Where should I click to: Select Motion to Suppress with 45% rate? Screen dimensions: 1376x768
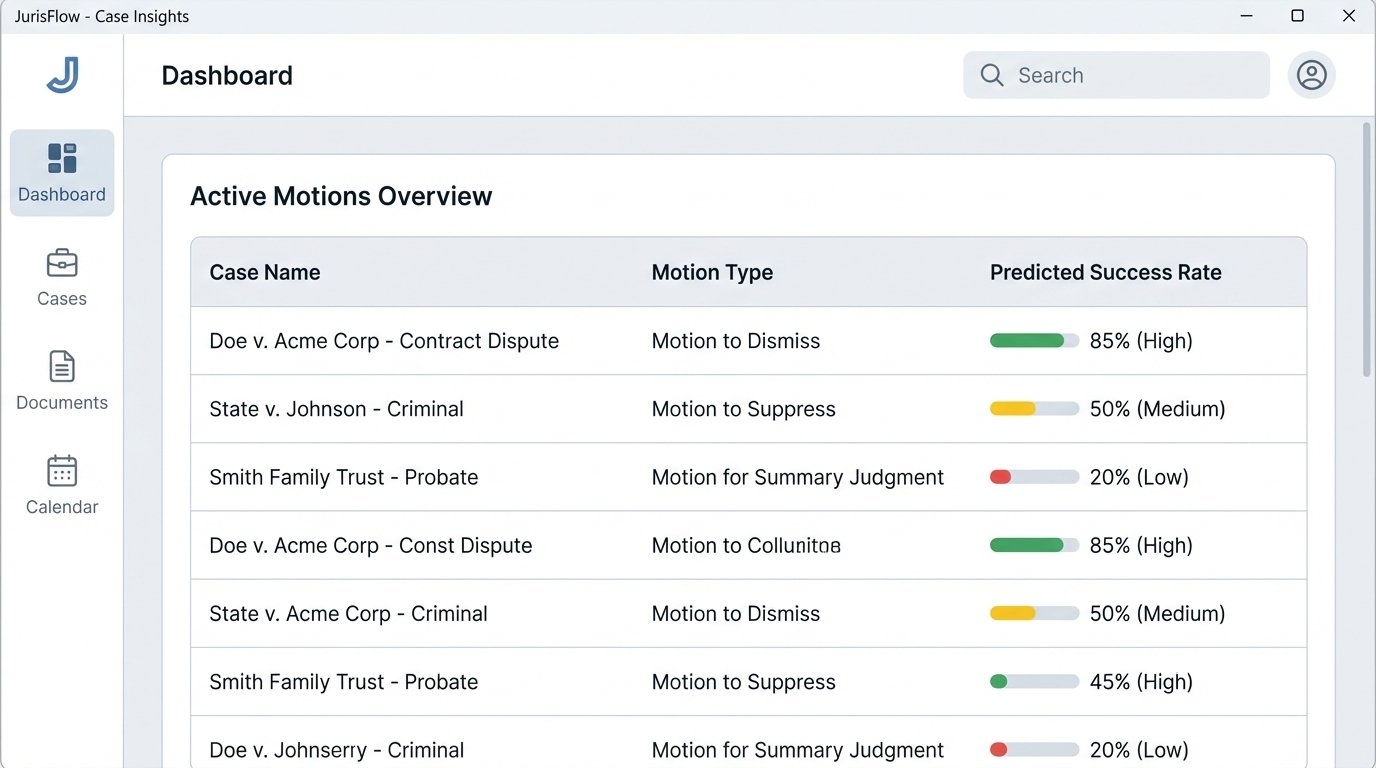pos(743,682)
